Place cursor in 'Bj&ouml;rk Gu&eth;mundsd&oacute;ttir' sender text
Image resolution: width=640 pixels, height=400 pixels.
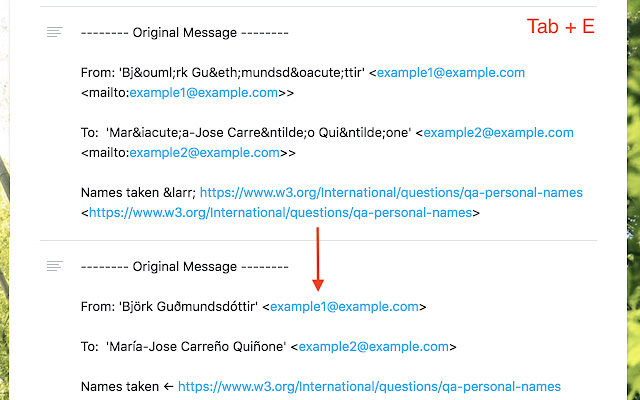(242, 73)
